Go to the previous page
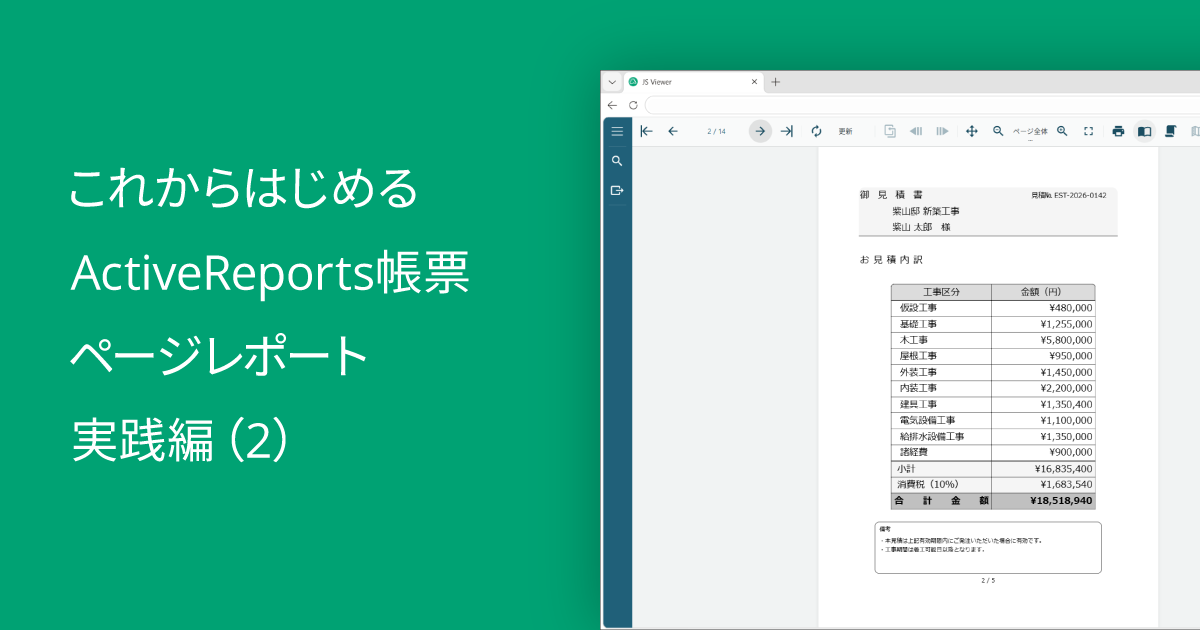The width and height of the screenshot is (1200, 630). coord(673,131)
